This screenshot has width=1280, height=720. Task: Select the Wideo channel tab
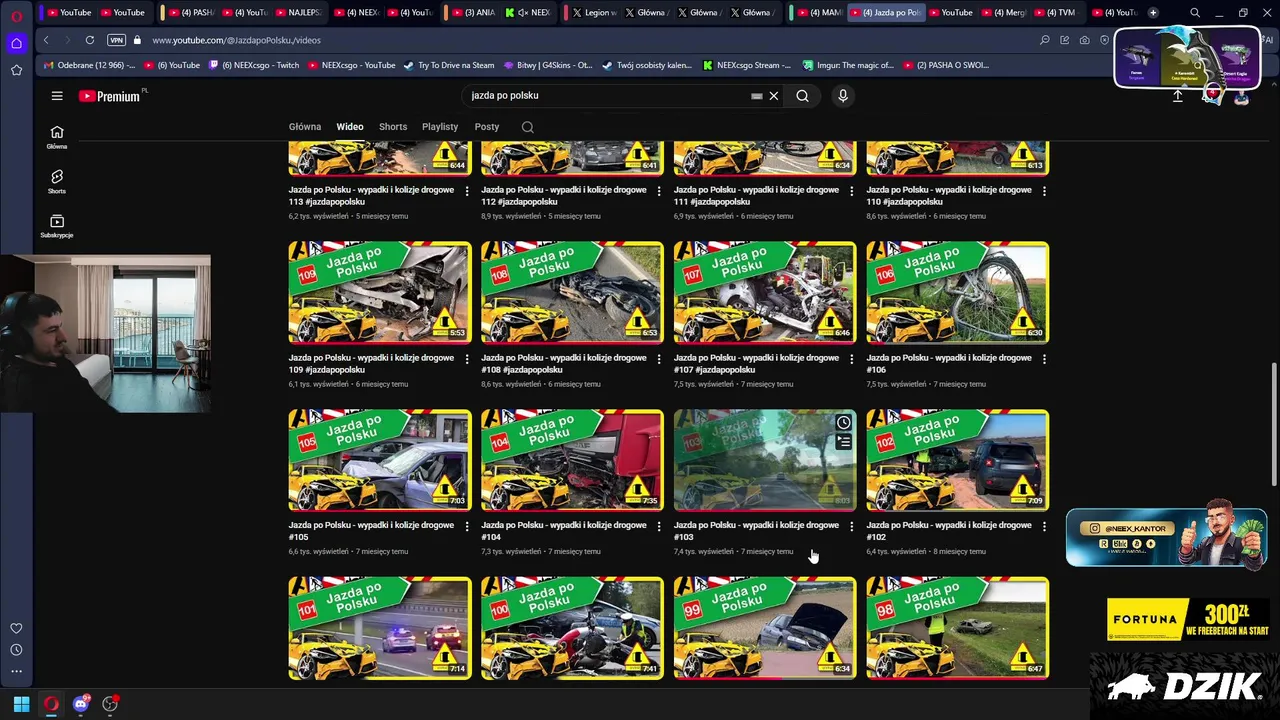coord(350,127)
